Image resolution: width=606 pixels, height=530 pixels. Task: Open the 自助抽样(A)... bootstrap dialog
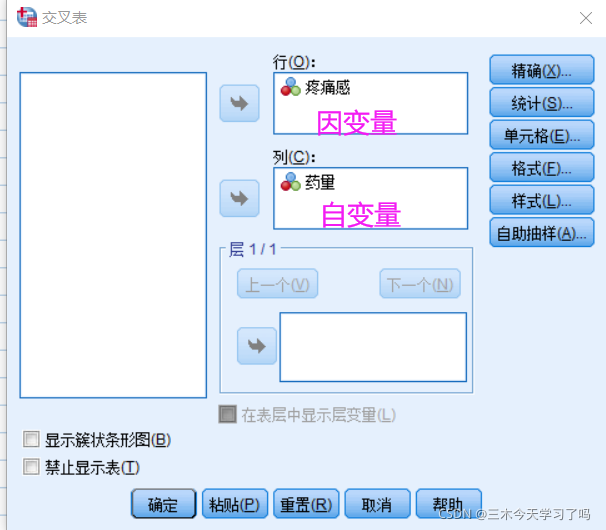(541, 232)
